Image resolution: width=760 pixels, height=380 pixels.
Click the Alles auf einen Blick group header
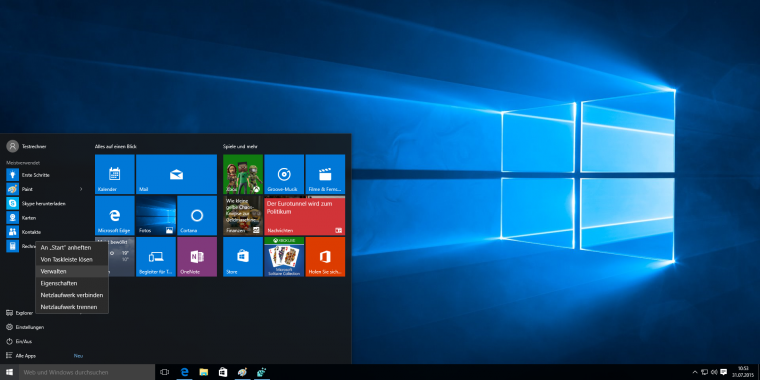115,146
